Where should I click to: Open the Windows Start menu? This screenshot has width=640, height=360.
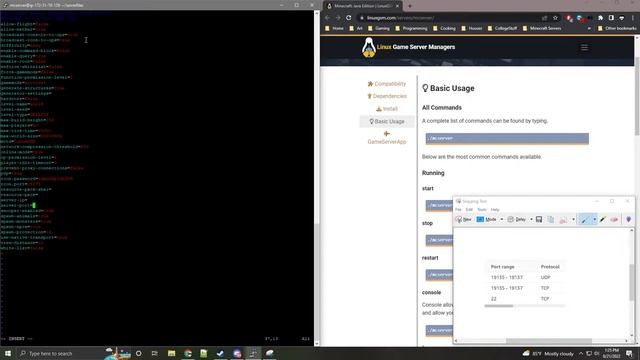(x=8, y=353)
